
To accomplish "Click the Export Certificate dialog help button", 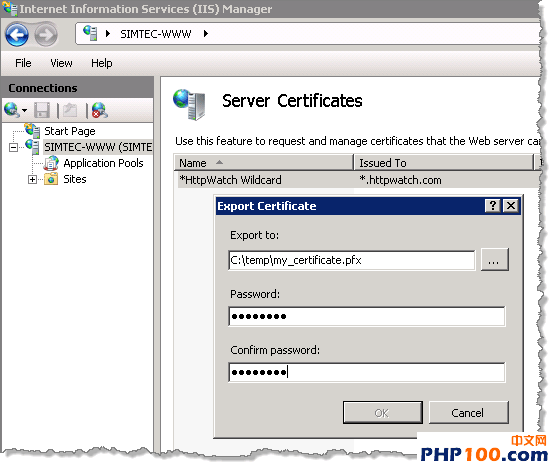I will [493, 206].
